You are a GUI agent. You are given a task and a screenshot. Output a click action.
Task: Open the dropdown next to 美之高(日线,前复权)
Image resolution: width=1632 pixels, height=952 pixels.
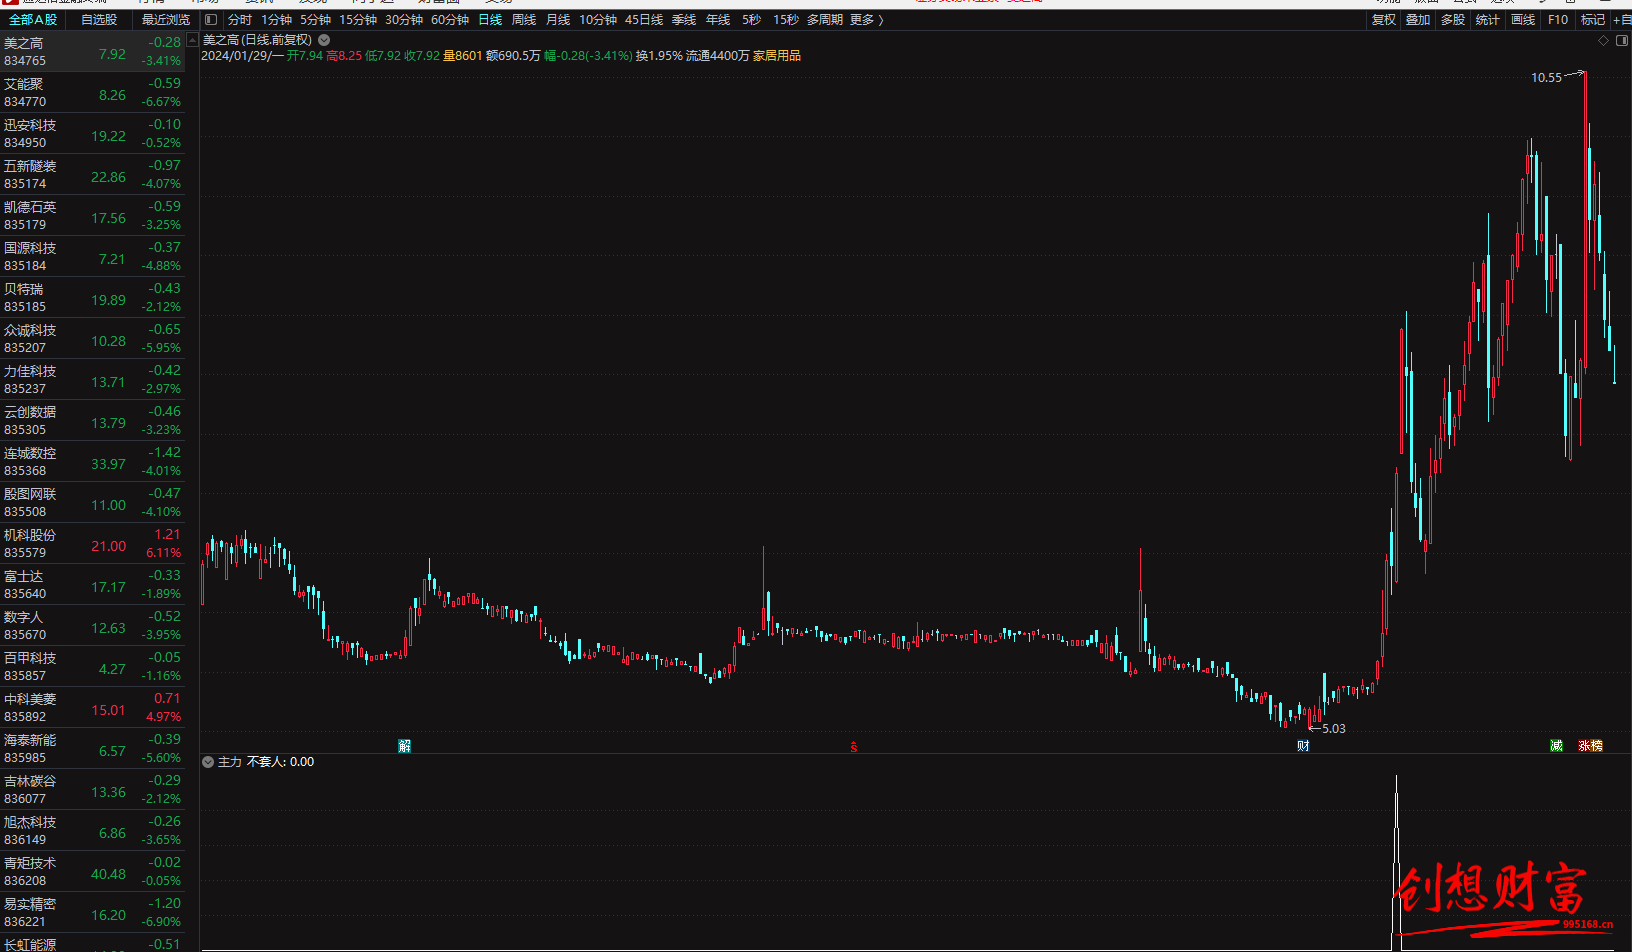(324, 40)
